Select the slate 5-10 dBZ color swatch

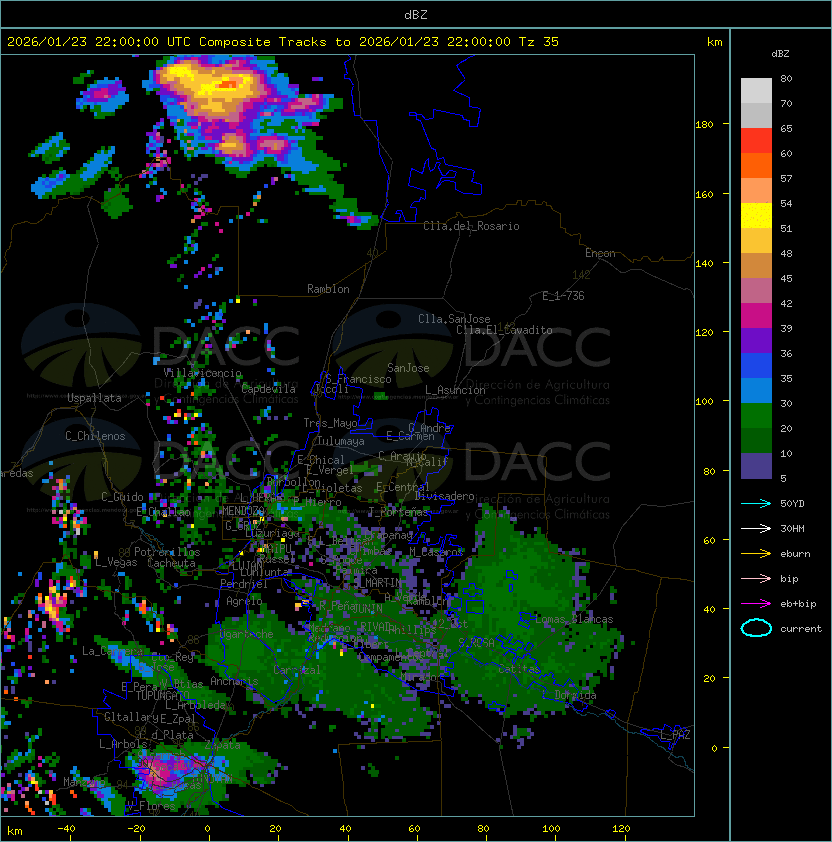(756, 466)
